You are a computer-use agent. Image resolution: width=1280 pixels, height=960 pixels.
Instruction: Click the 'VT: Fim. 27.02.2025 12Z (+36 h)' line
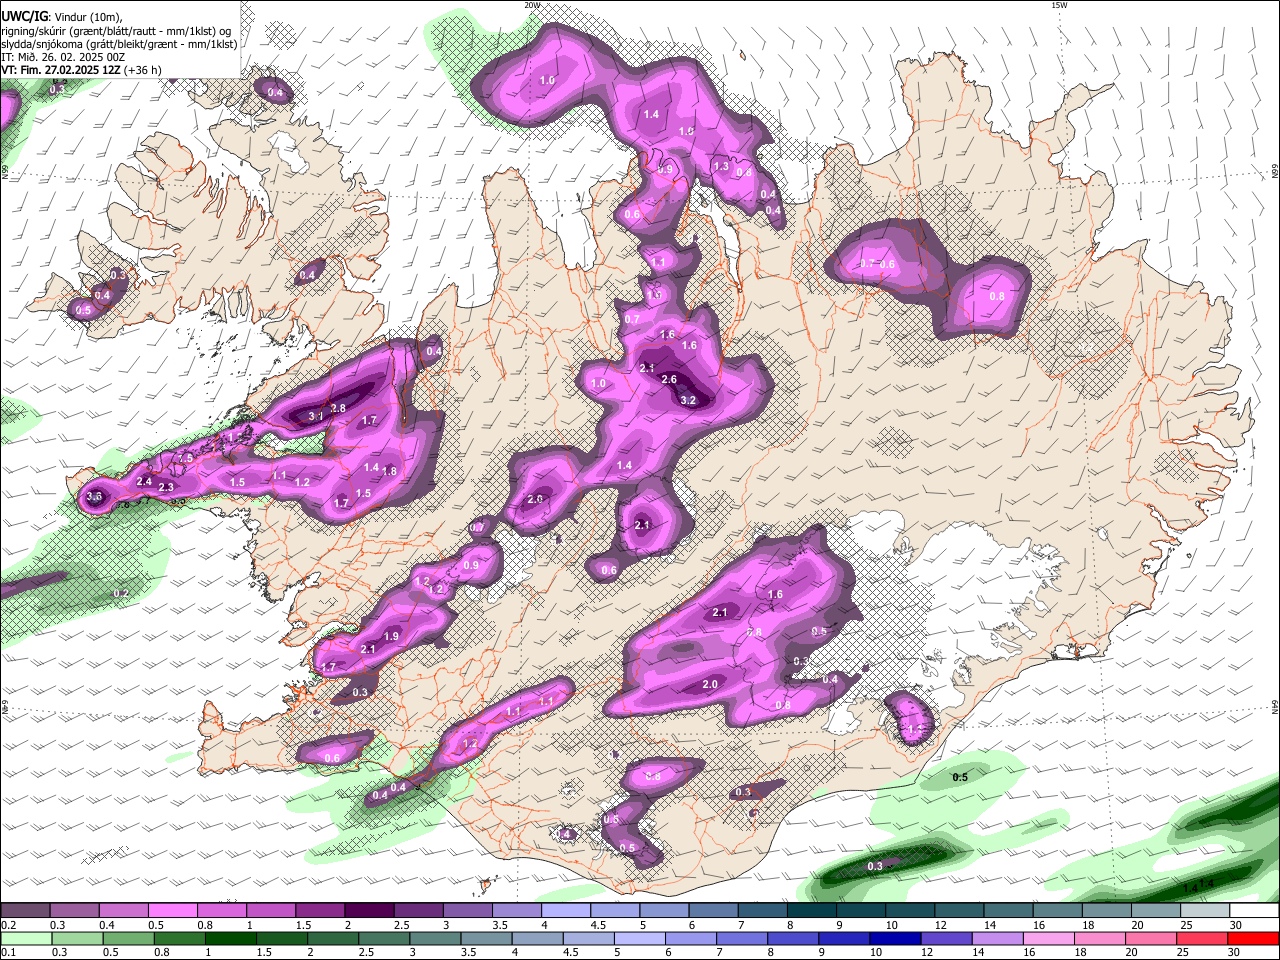pyautogui.click(x=82, y=70)
